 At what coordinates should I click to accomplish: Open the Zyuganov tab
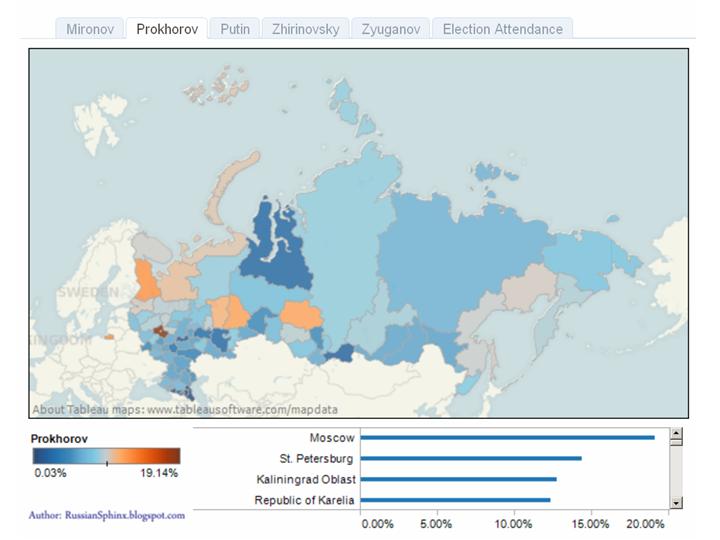391,29
